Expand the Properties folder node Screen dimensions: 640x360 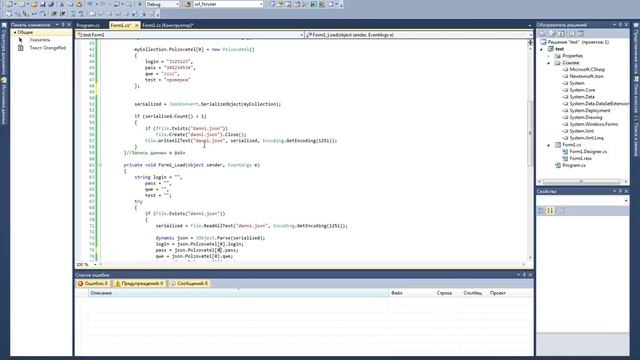point(549,56)
